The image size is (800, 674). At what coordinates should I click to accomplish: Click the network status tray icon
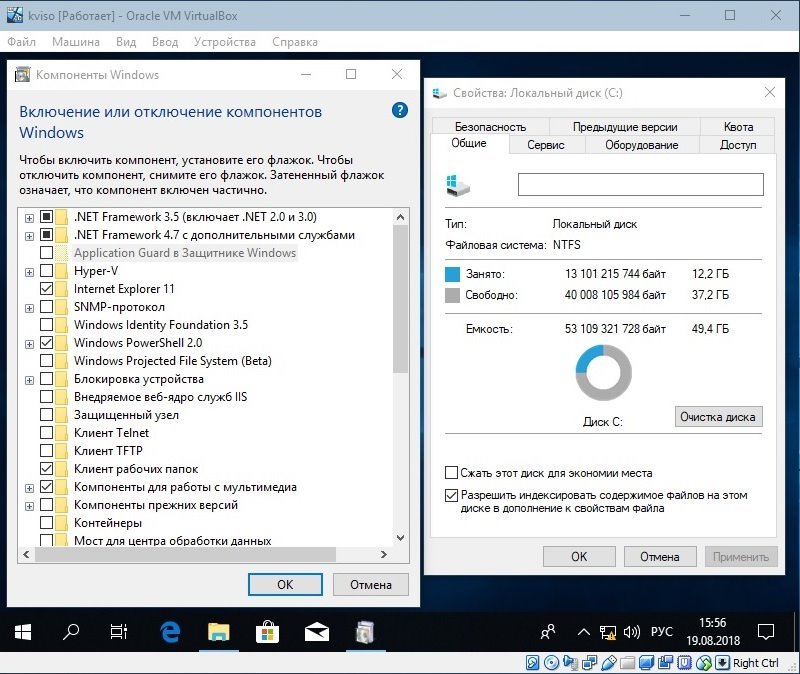point(608,633)
